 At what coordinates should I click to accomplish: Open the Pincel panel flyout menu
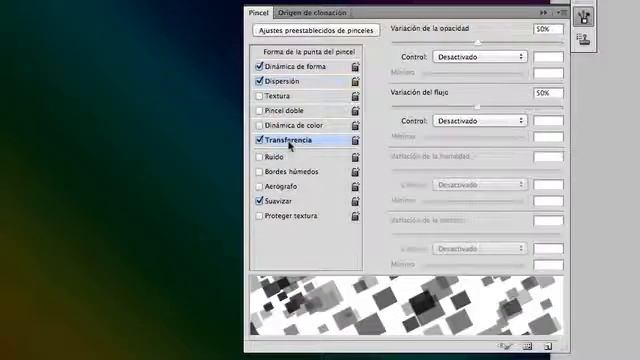[x=562, y=13]
